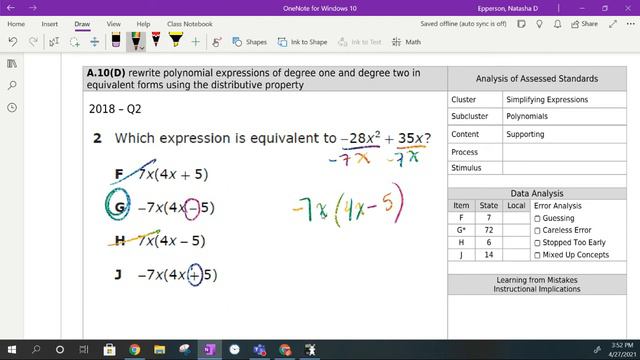Click answer choice J expression
Screen dimensions: 640x360
(x=177, y=275)
